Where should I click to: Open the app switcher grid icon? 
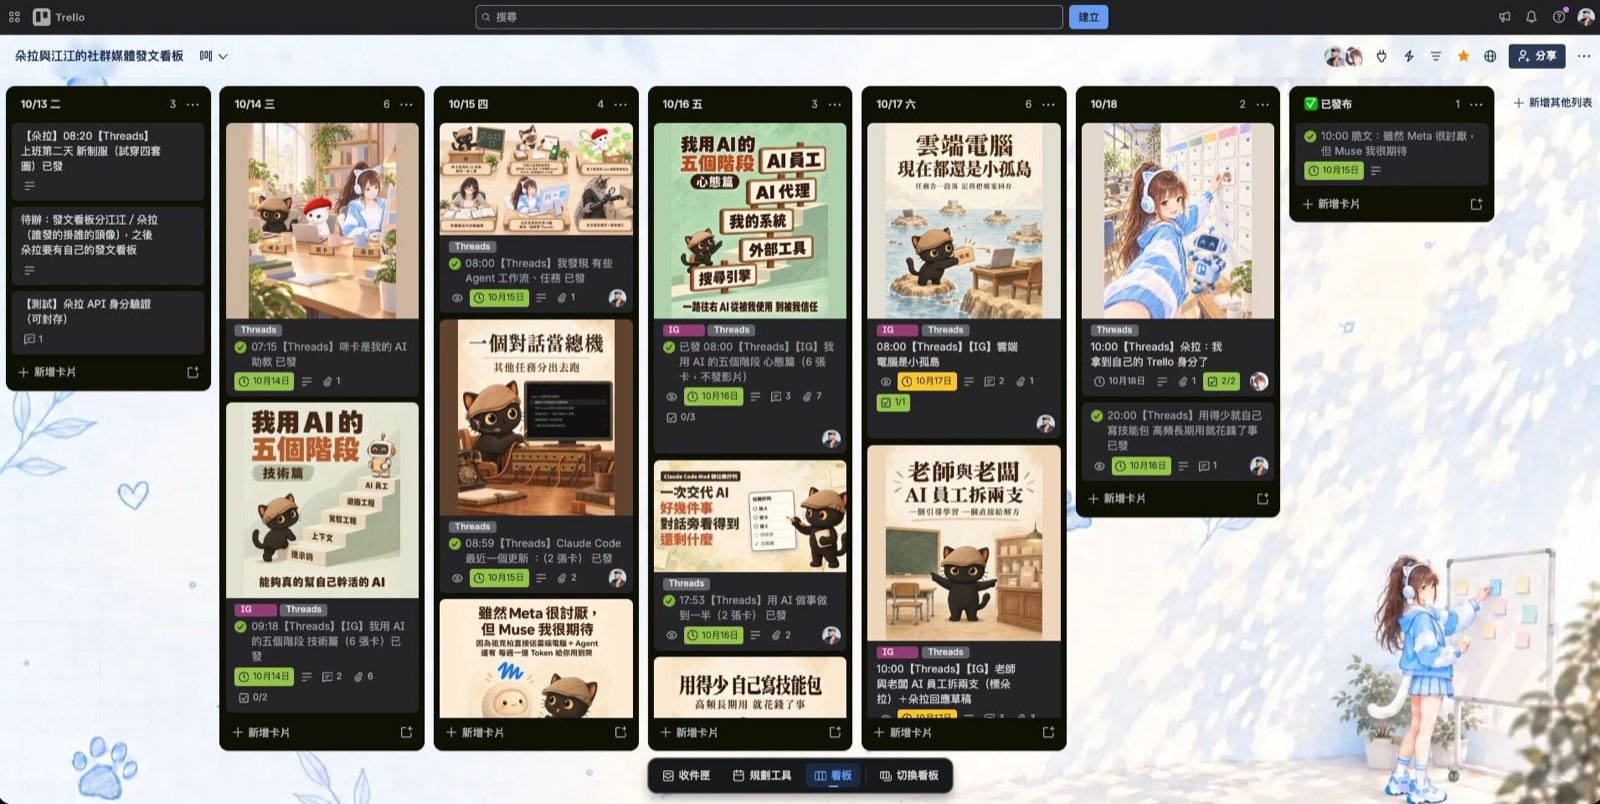point(14,17)
